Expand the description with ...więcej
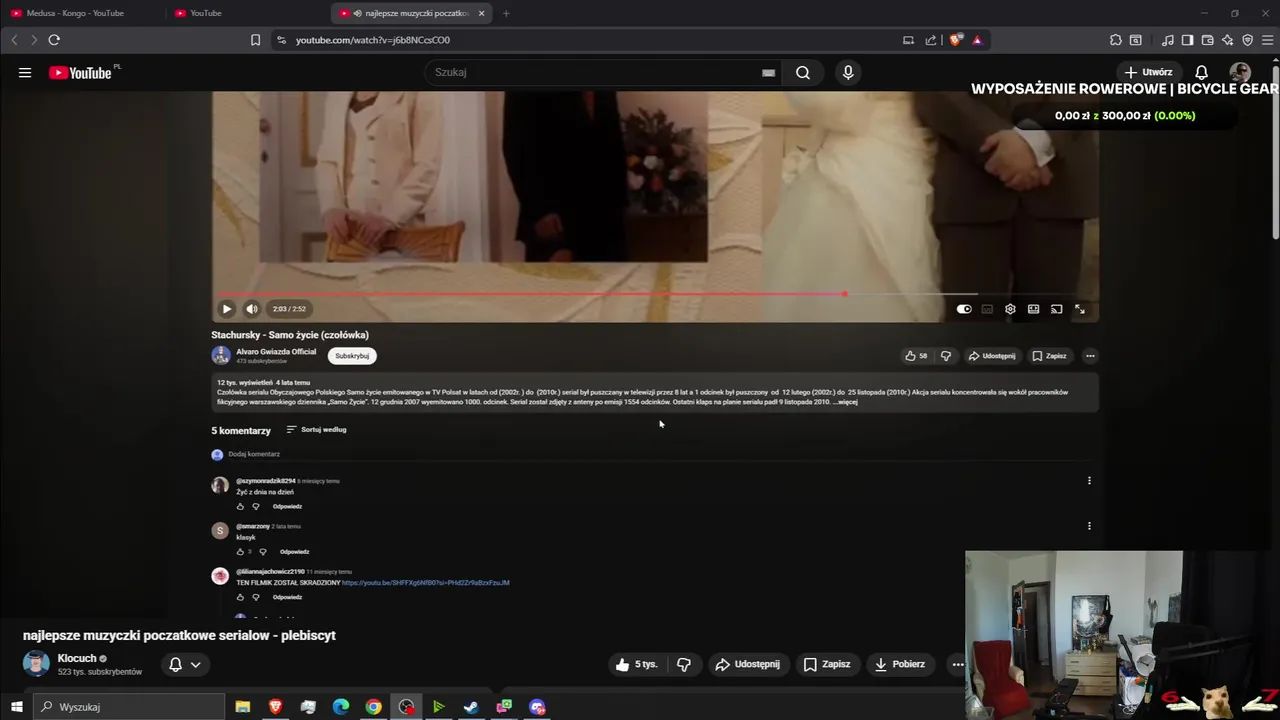Viewport: 1280px width, 720px height. [x=846, y=402]
